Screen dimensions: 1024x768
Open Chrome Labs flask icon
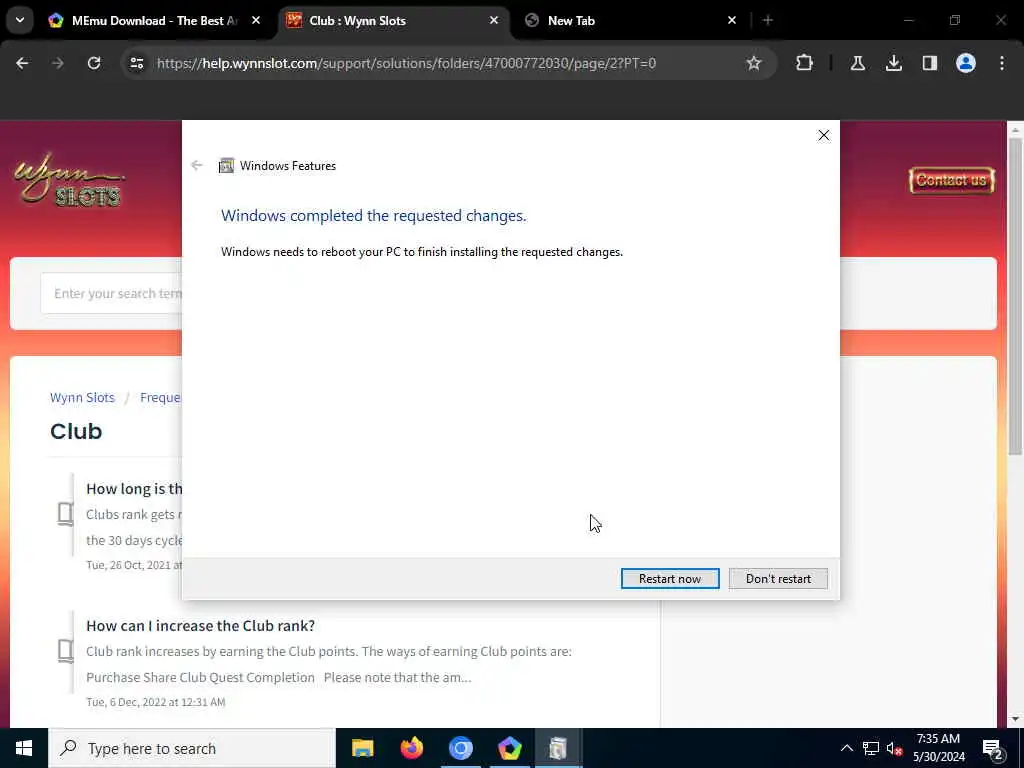[858, 63]
